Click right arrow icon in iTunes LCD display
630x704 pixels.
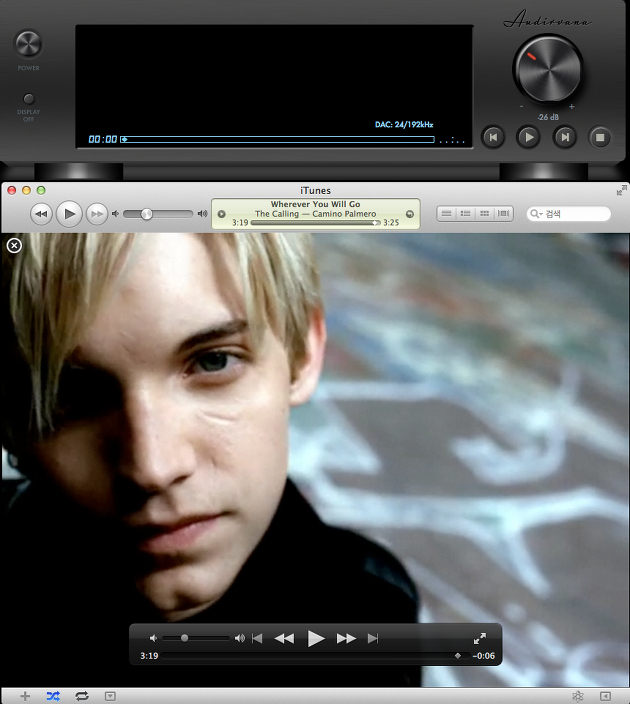pyautogui.click(x=410, y=214)
